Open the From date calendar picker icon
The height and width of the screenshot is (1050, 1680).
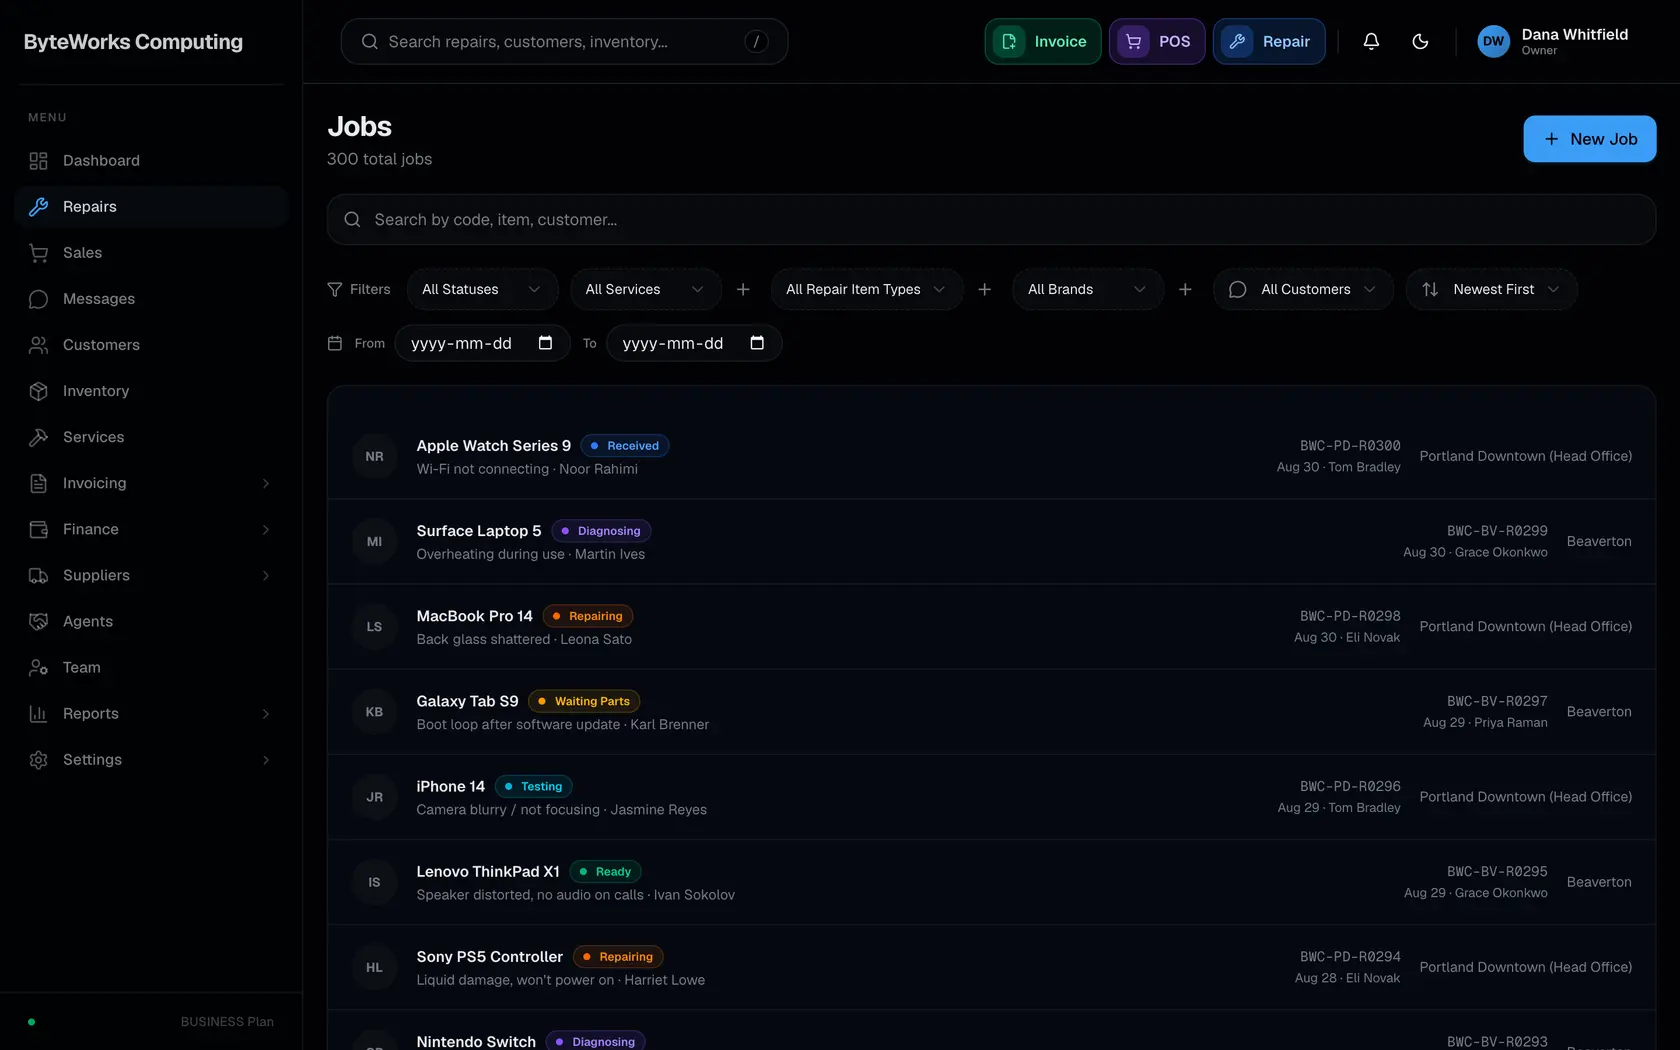(x=546, y=343)
